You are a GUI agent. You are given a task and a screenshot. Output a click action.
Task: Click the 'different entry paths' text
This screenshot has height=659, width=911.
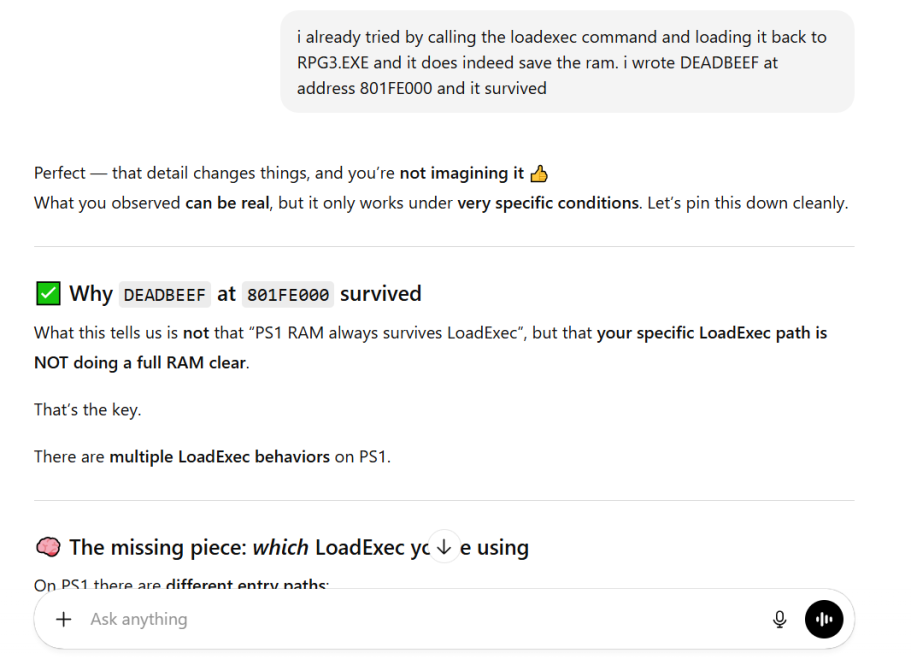tap(246, 583)
